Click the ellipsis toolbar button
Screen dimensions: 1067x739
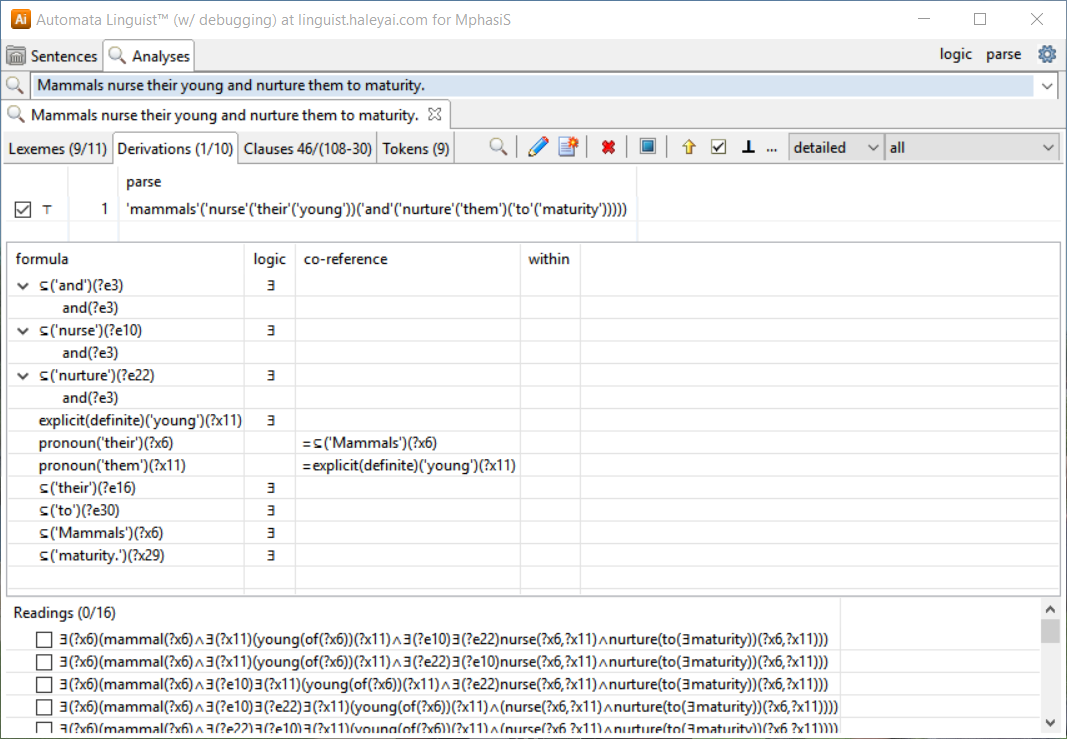coord(772,148)
